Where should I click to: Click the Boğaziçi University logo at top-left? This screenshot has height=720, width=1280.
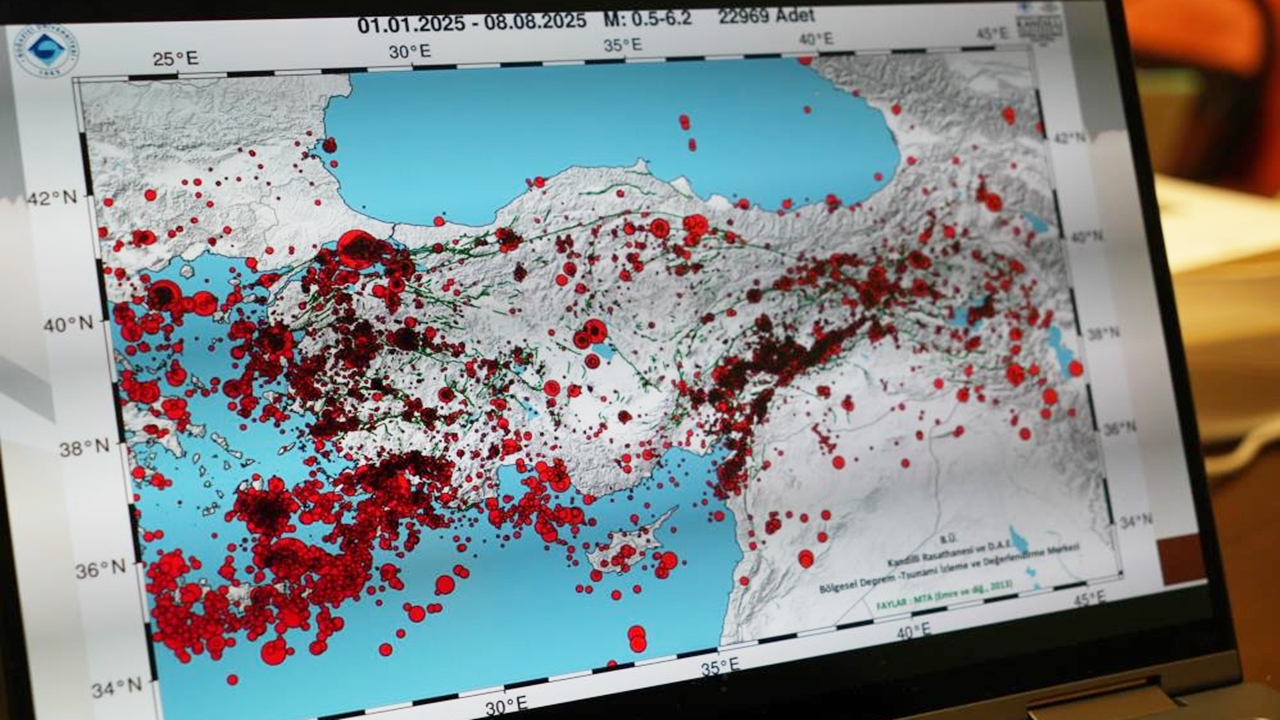coord(48,50)
